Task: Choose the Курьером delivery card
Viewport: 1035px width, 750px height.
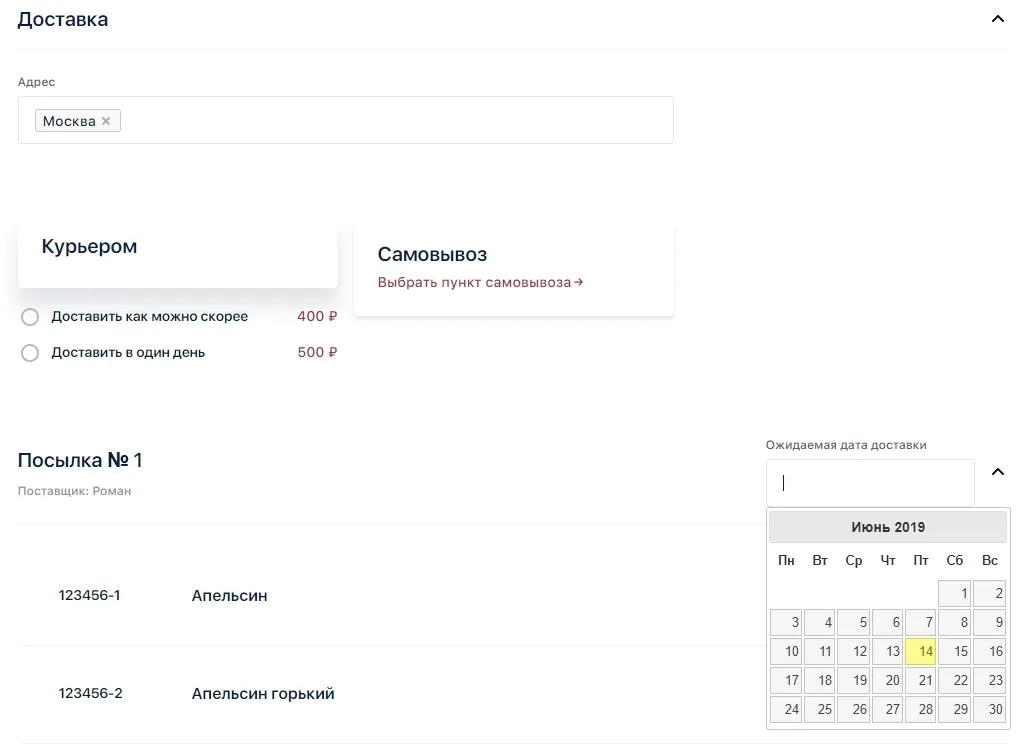Action: 178,257
